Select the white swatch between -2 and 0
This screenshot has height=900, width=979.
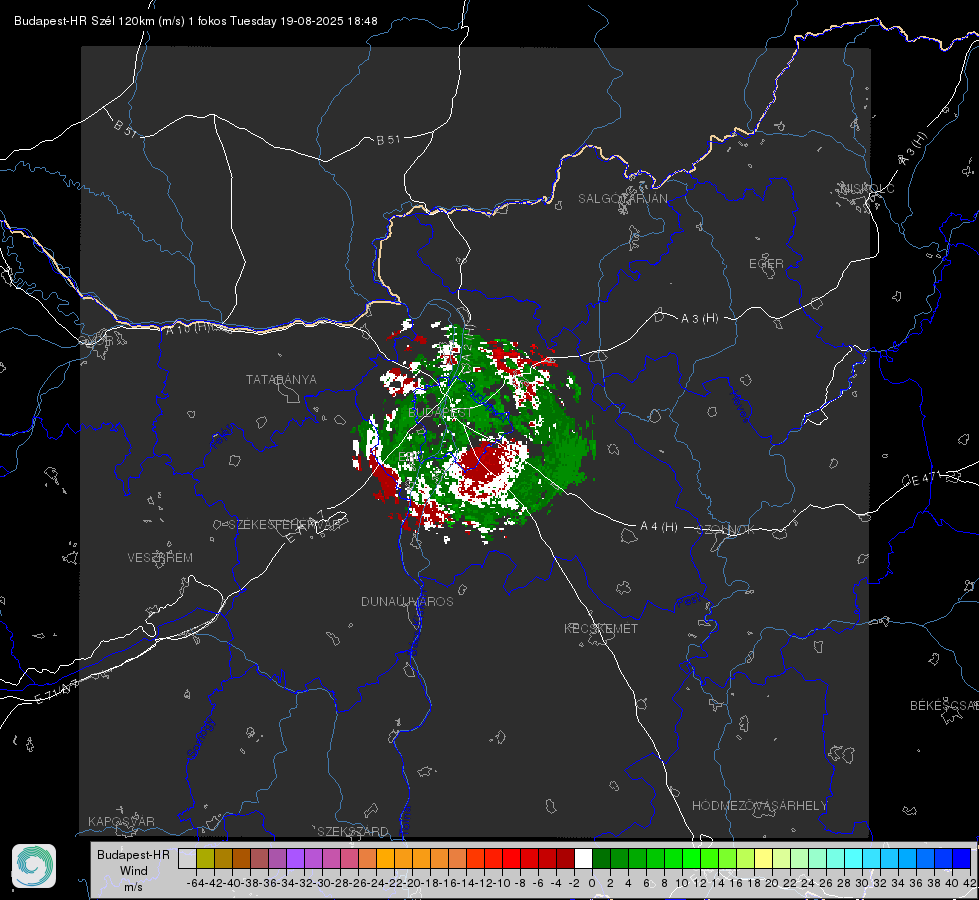[583, 858]
